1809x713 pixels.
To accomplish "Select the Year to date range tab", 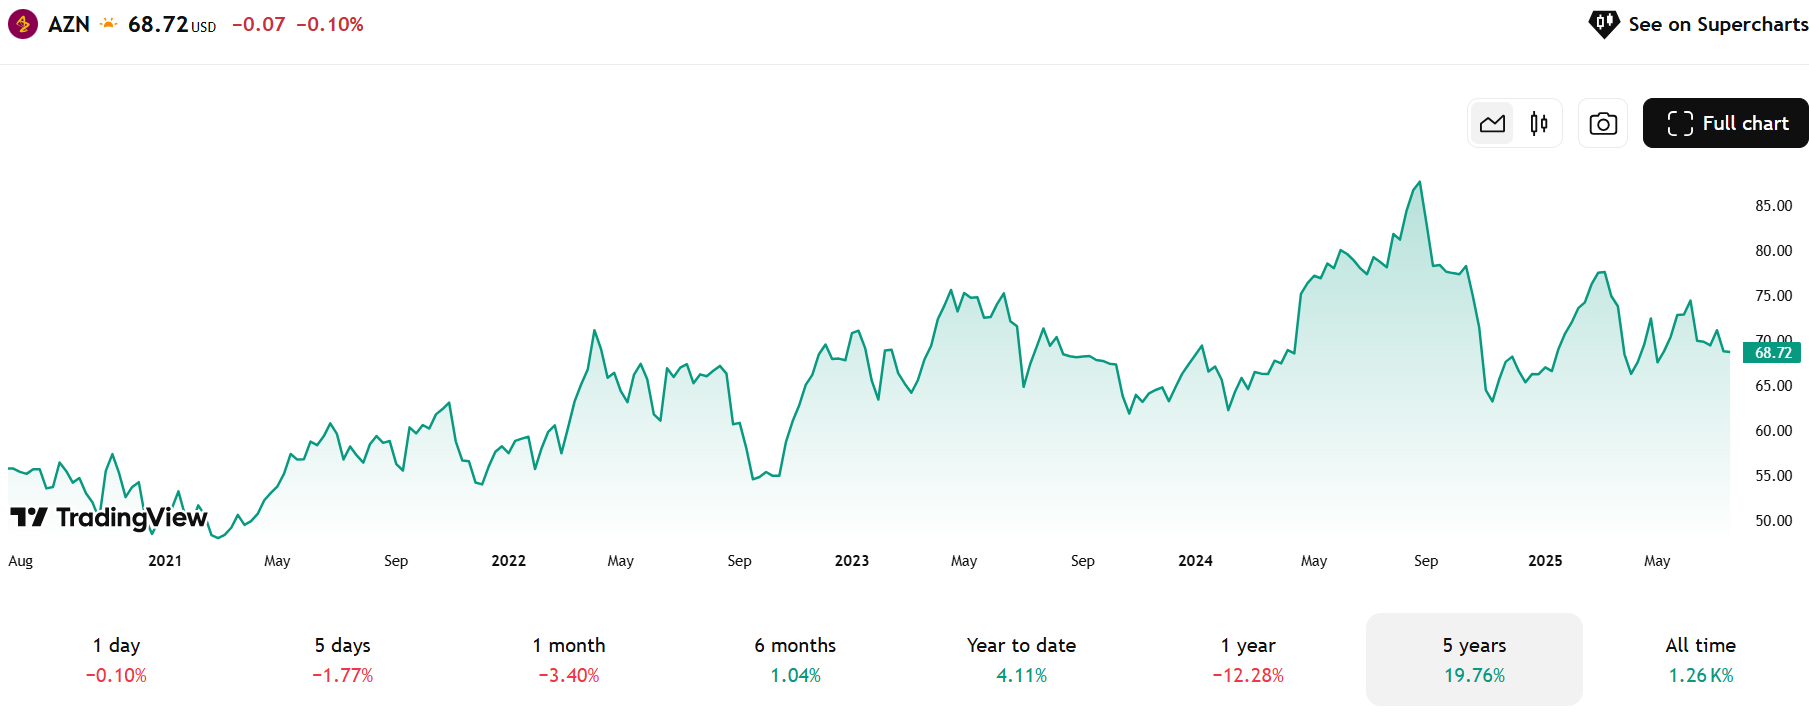I will coord(1021,659).
